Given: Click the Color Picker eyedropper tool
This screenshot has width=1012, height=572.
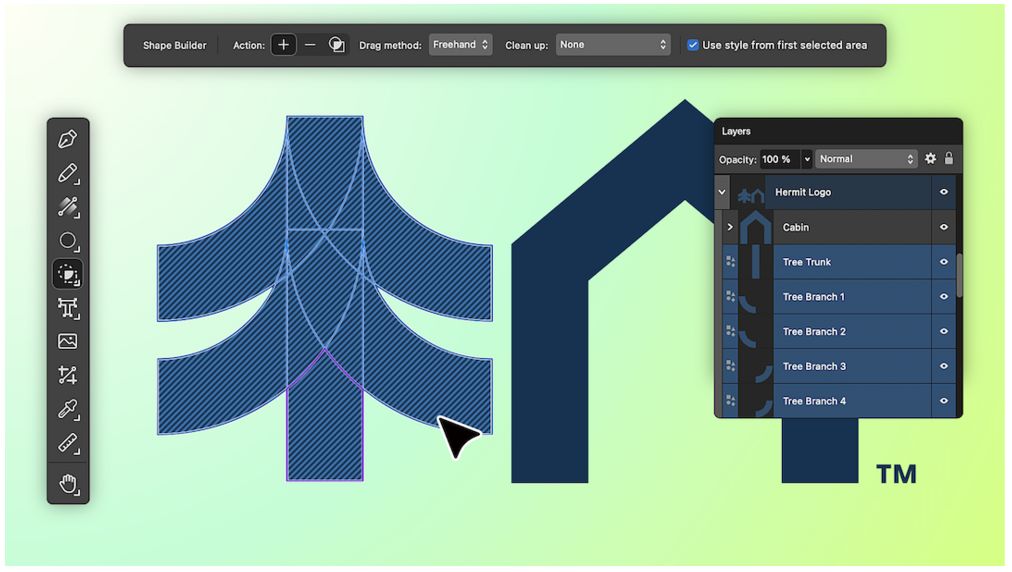Looking at the screenshot, I should point(68,409).
